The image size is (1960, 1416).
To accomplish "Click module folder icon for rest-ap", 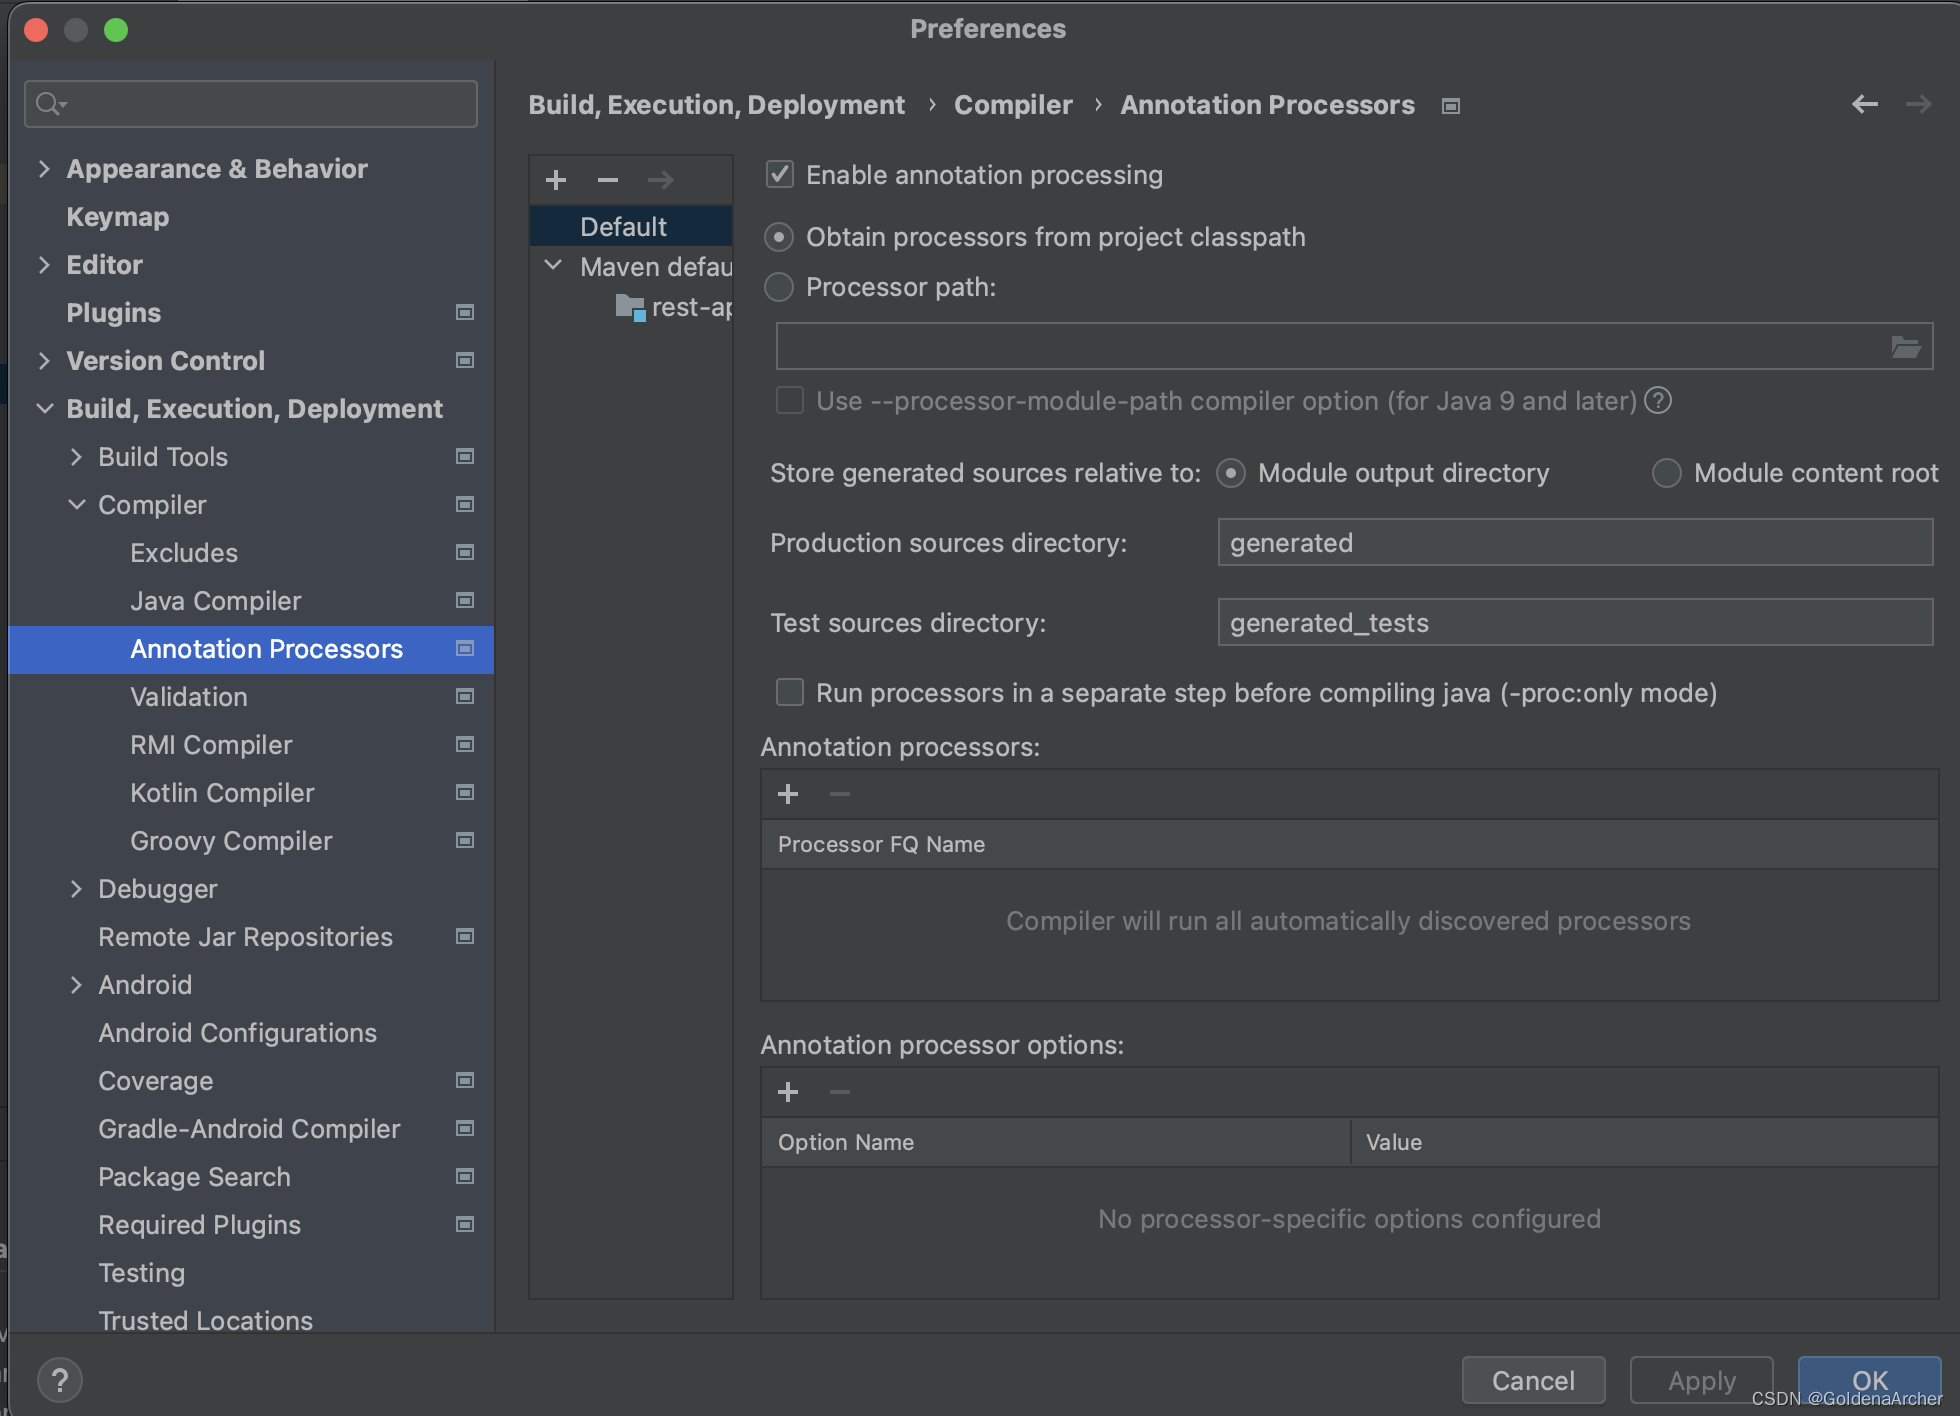I will click(630, 308).
